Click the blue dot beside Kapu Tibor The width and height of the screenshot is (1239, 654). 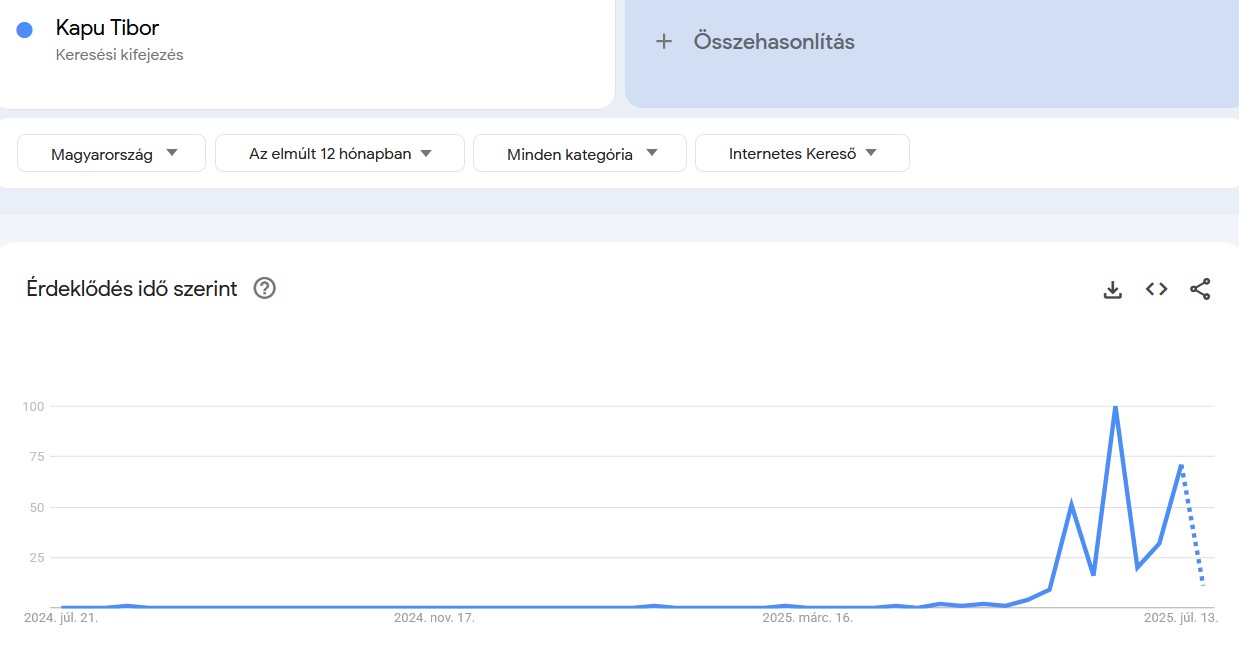[25, 31]
